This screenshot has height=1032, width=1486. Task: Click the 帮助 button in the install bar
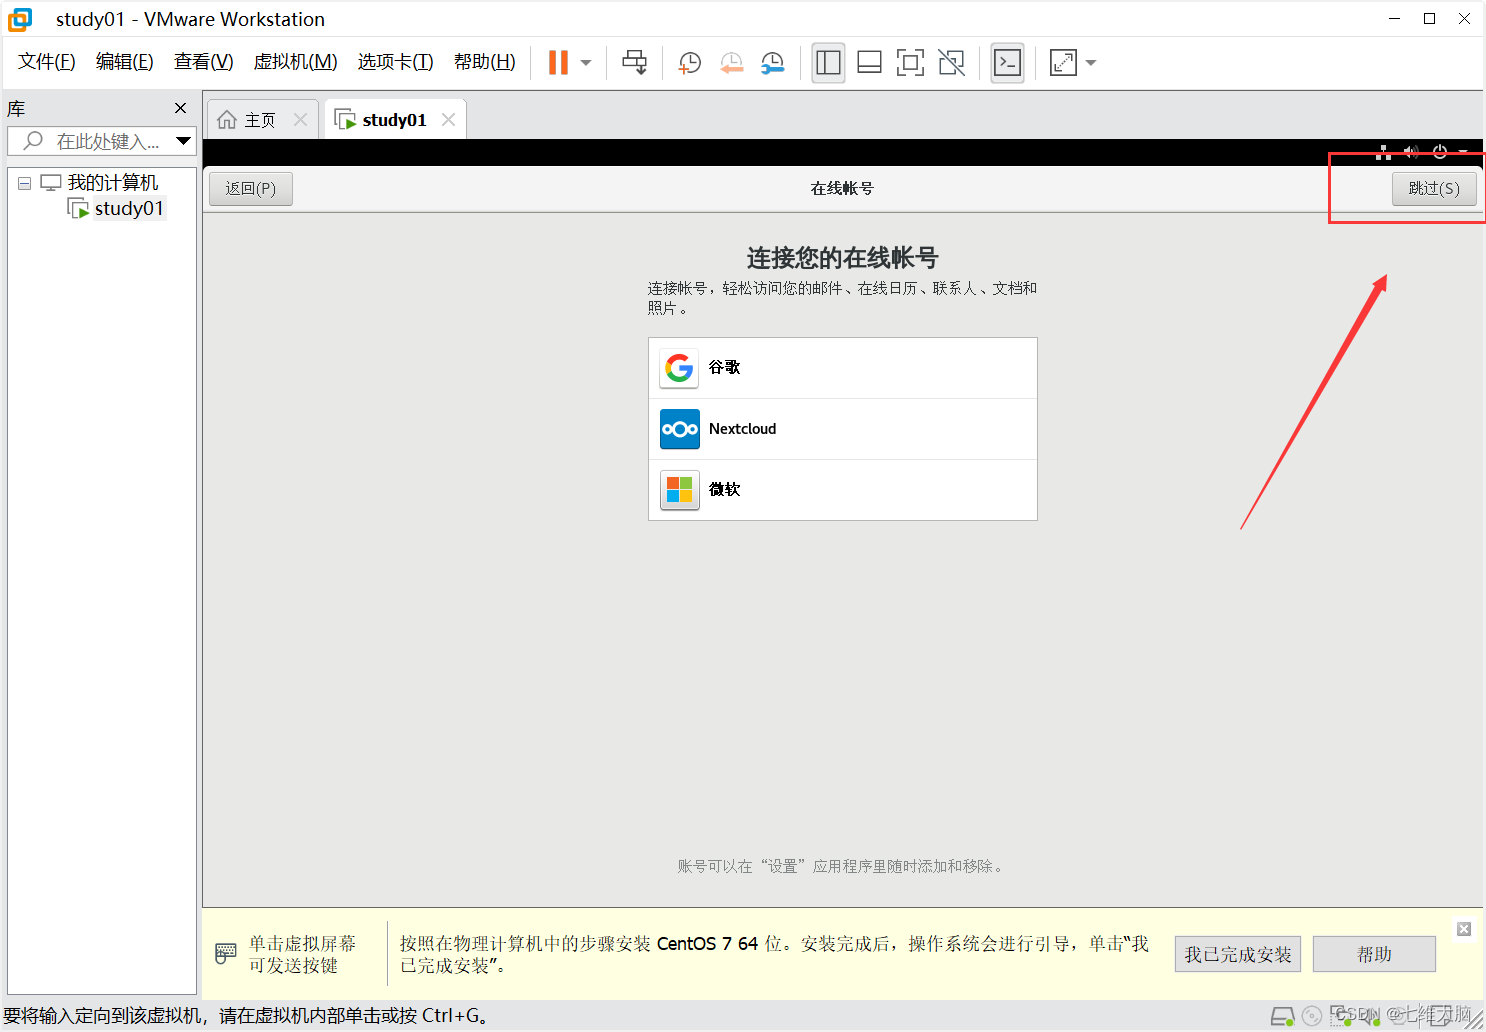click(x=1374, y=955)
